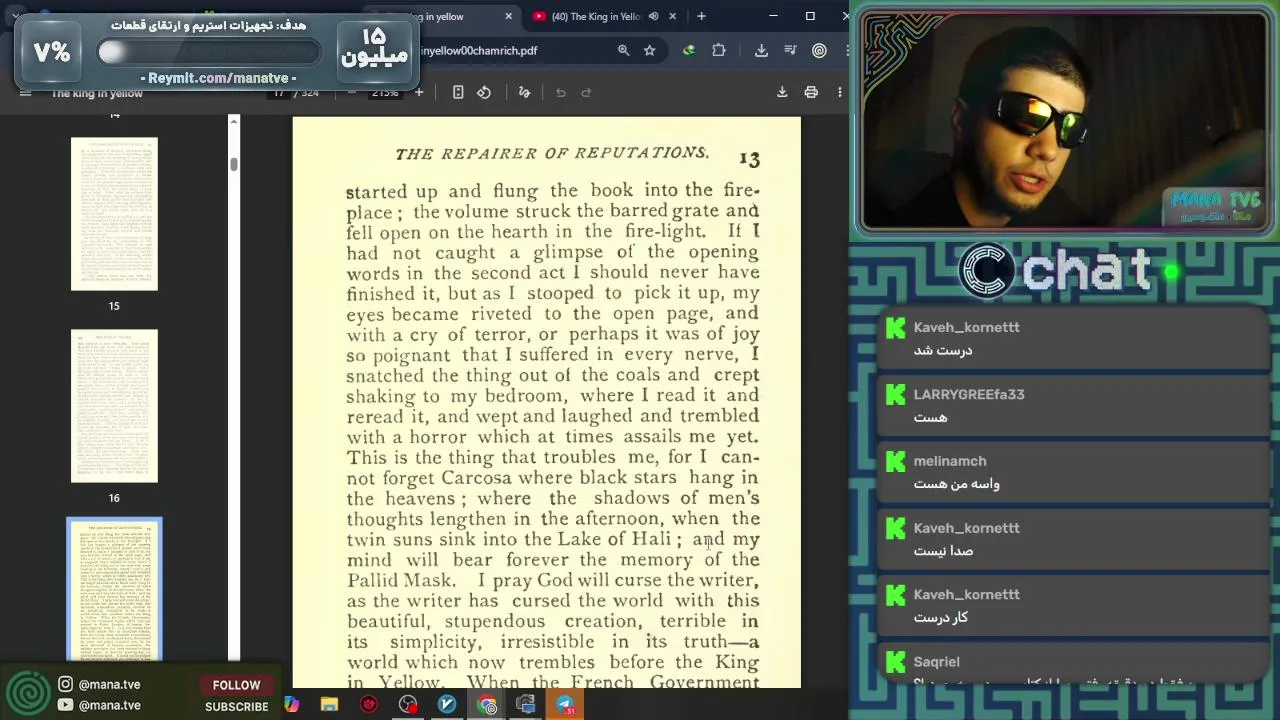Print the PDF document

click(811, 92)
